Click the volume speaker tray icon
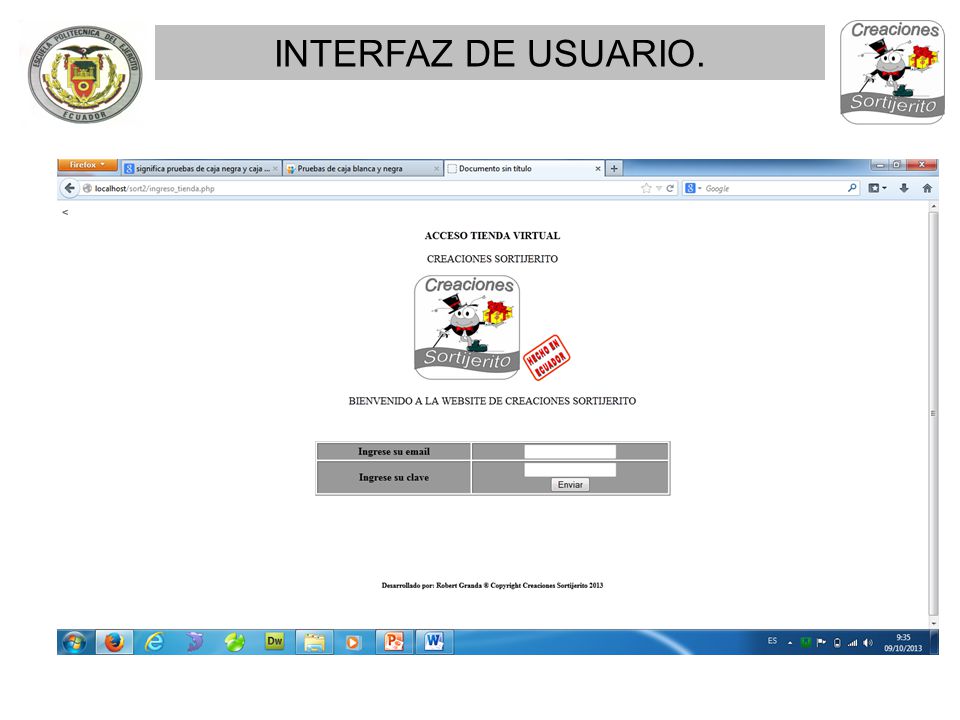The width and height of the screenshot is (960, 720). point(868,642)
